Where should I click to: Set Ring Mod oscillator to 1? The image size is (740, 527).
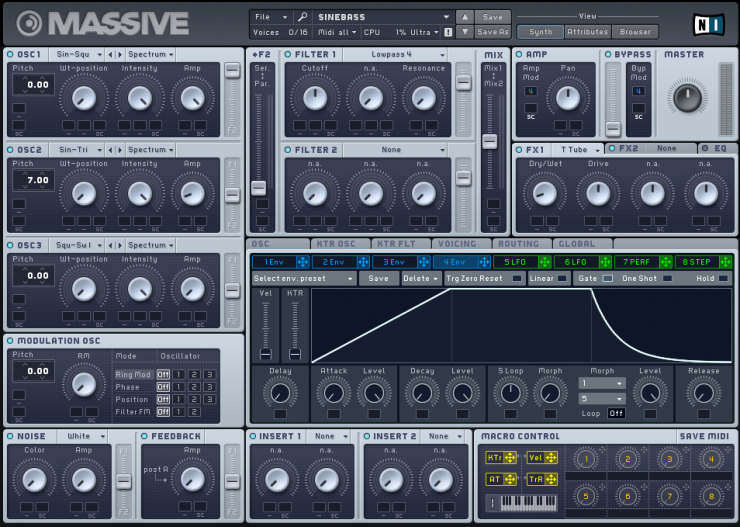[178, 375]
